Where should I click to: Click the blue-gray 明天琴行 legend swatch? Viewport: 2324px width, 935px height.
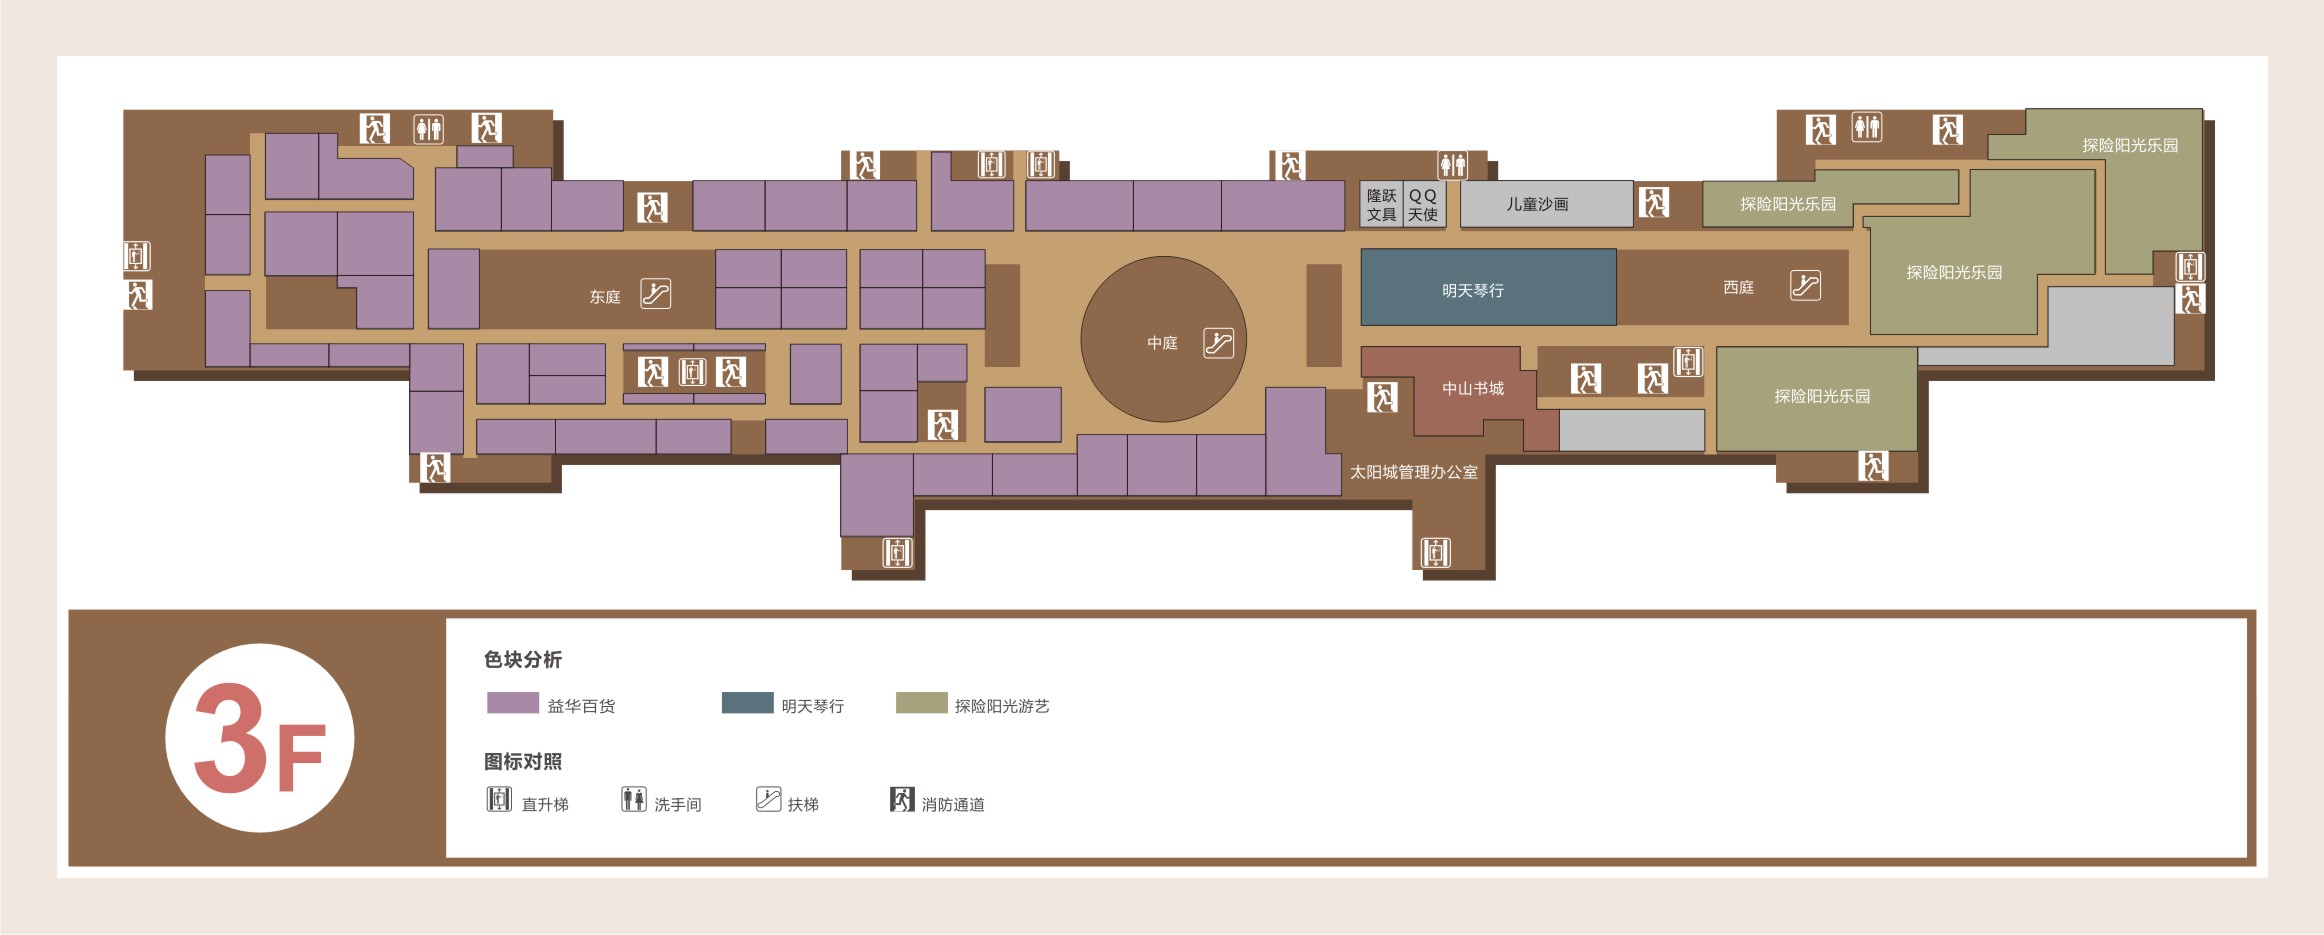click(x=748, y=703)
